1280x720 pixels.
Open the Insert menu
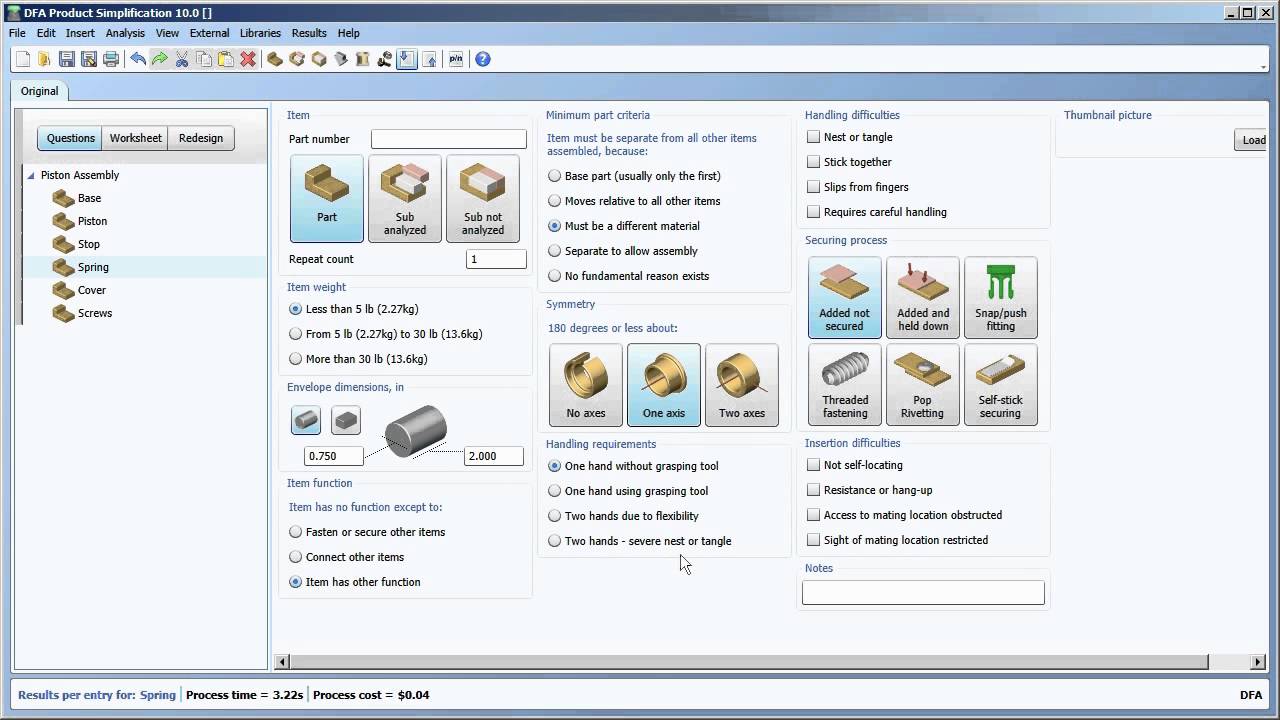point(80,33)
